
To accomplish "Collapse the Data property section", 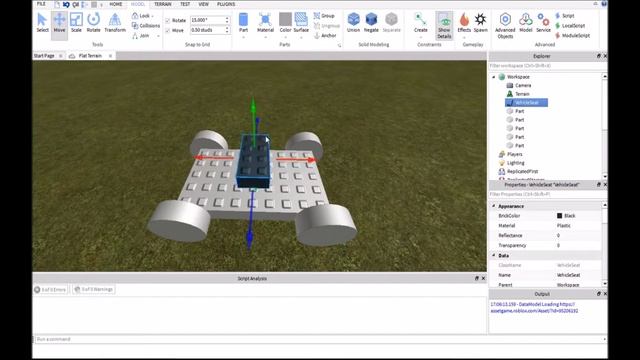I will (x=494, y=256).
